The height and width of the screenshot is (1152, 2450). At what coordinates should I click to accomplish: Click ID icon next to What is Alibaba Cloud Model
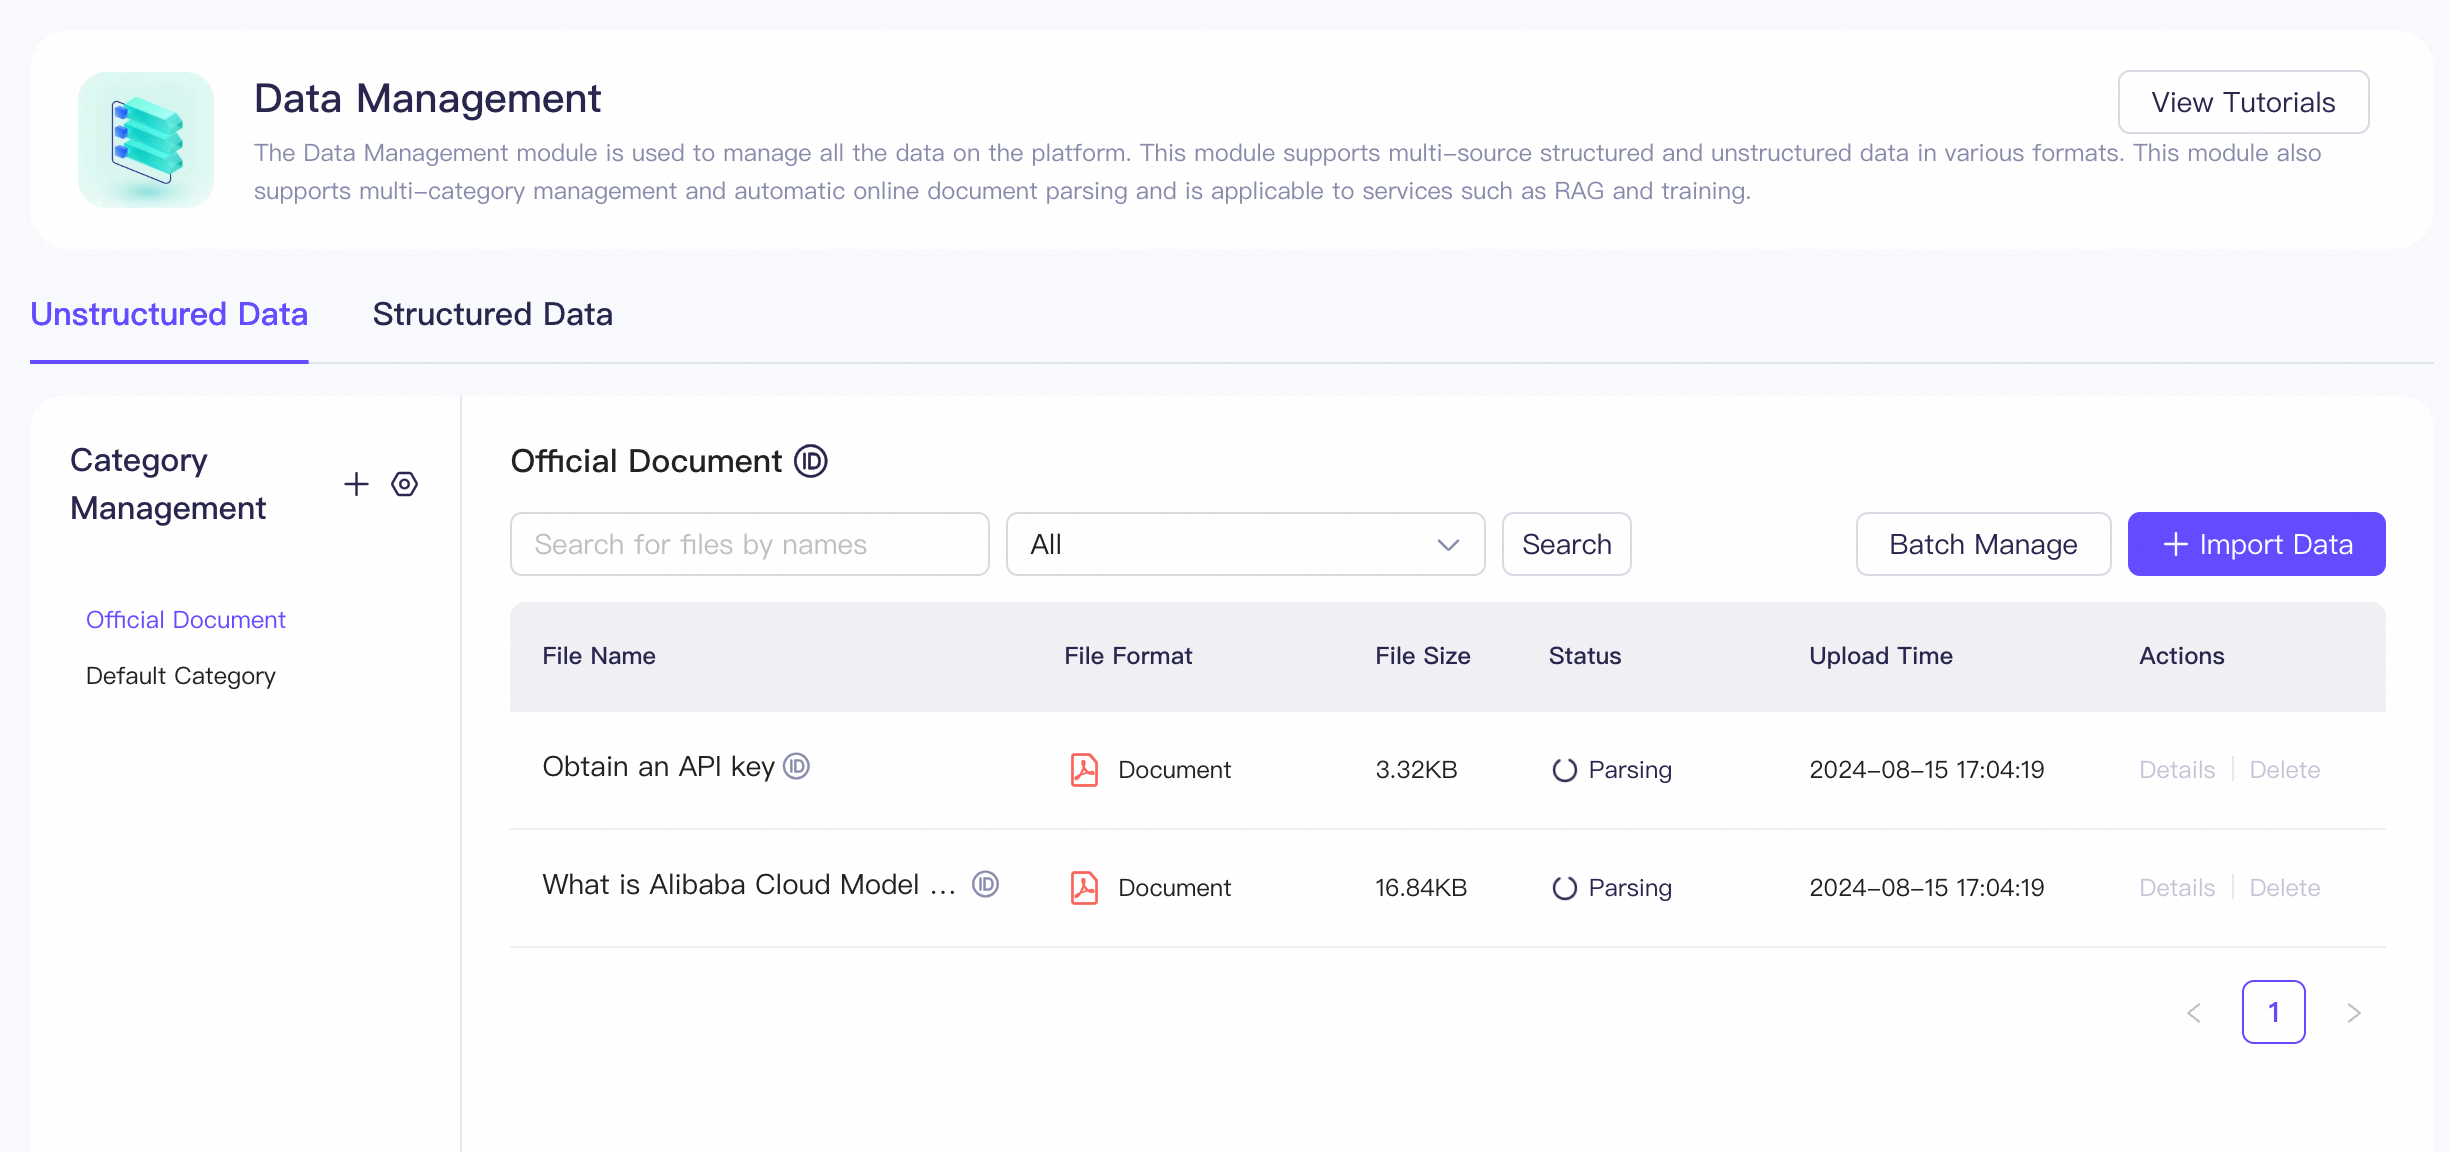[986, 884]
